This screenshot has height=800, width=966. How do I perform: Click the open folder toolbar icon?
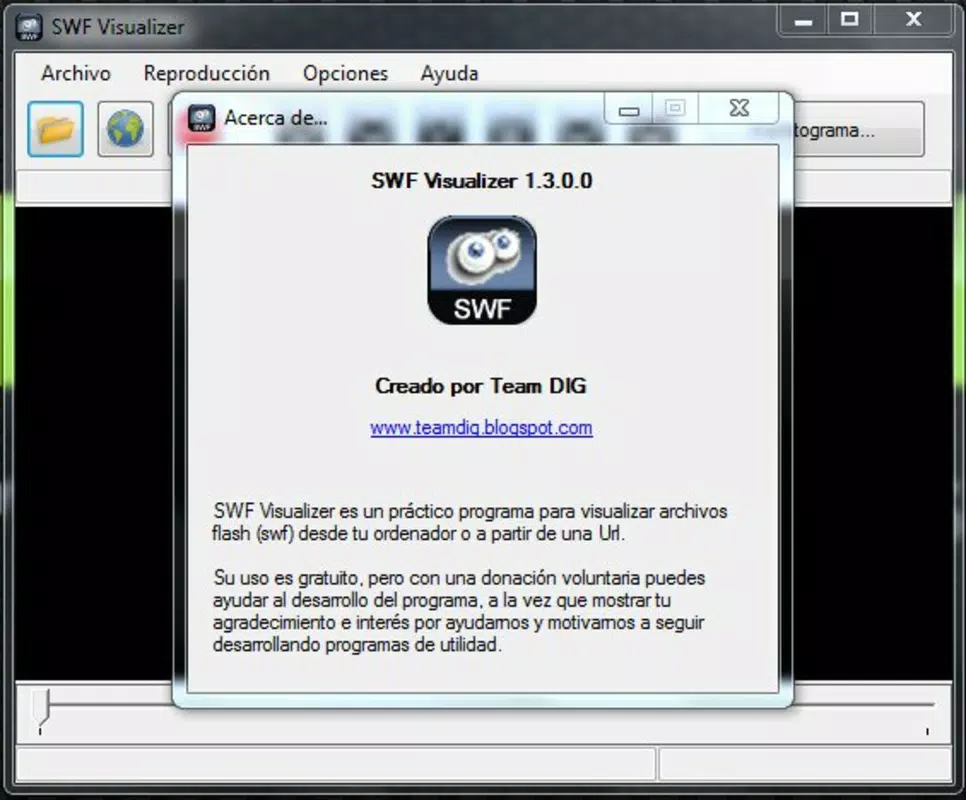pos(55,129)
